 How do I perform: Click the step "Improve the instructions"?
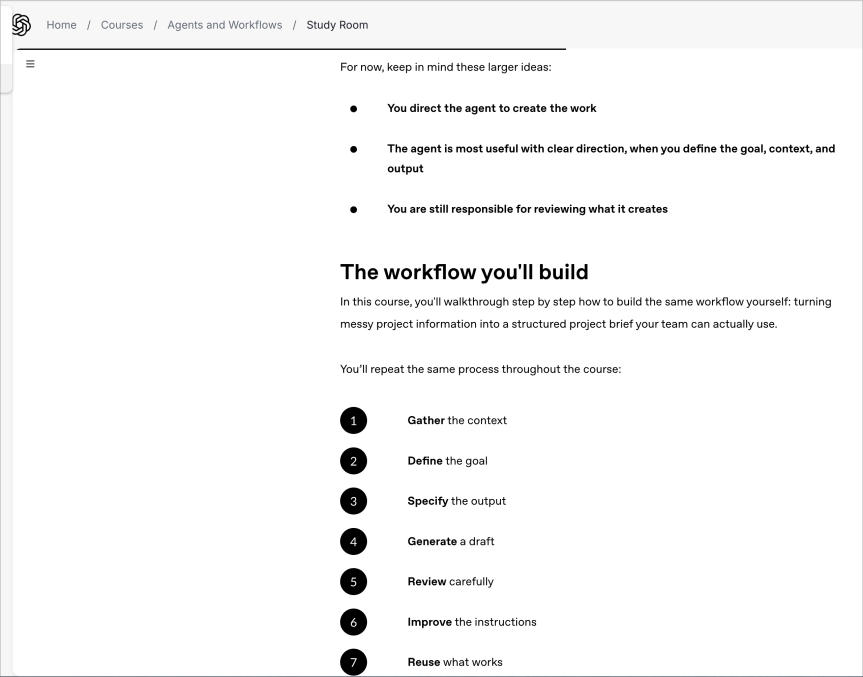pos(472,622)
